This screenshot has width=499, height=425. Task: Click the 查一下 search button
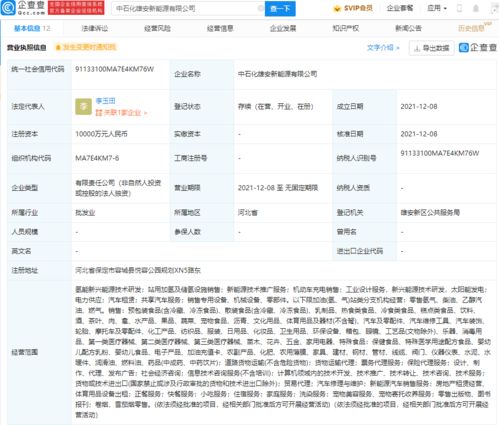click(280, 9)
